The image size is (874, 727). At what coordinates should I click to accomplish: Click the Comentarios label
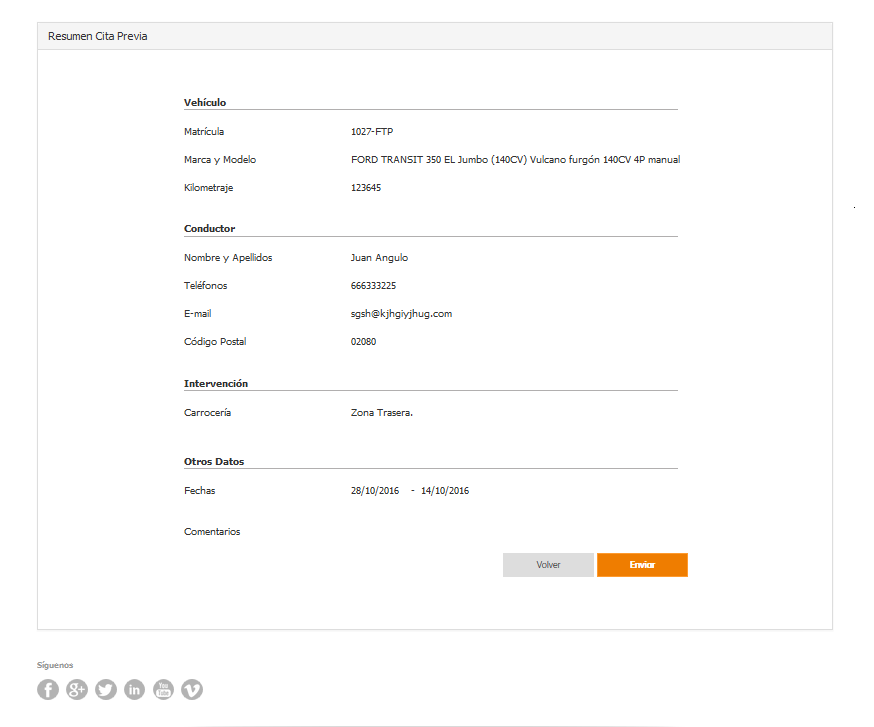pos(212,532)
